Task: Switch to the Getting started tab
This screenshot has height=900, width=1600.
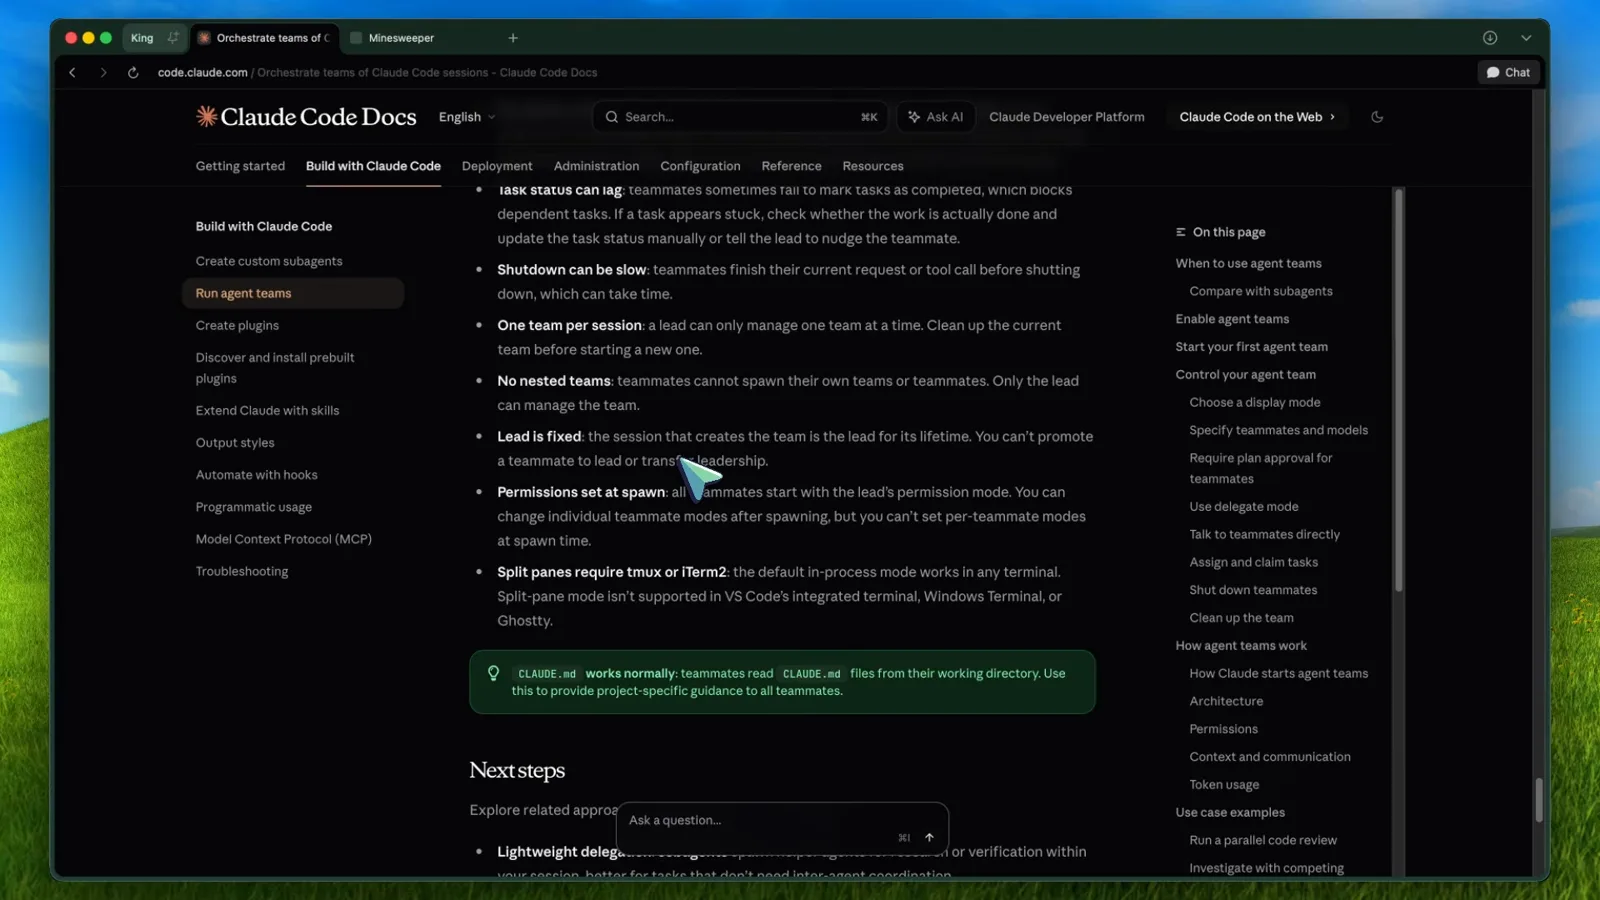Action: coord(240,166)
